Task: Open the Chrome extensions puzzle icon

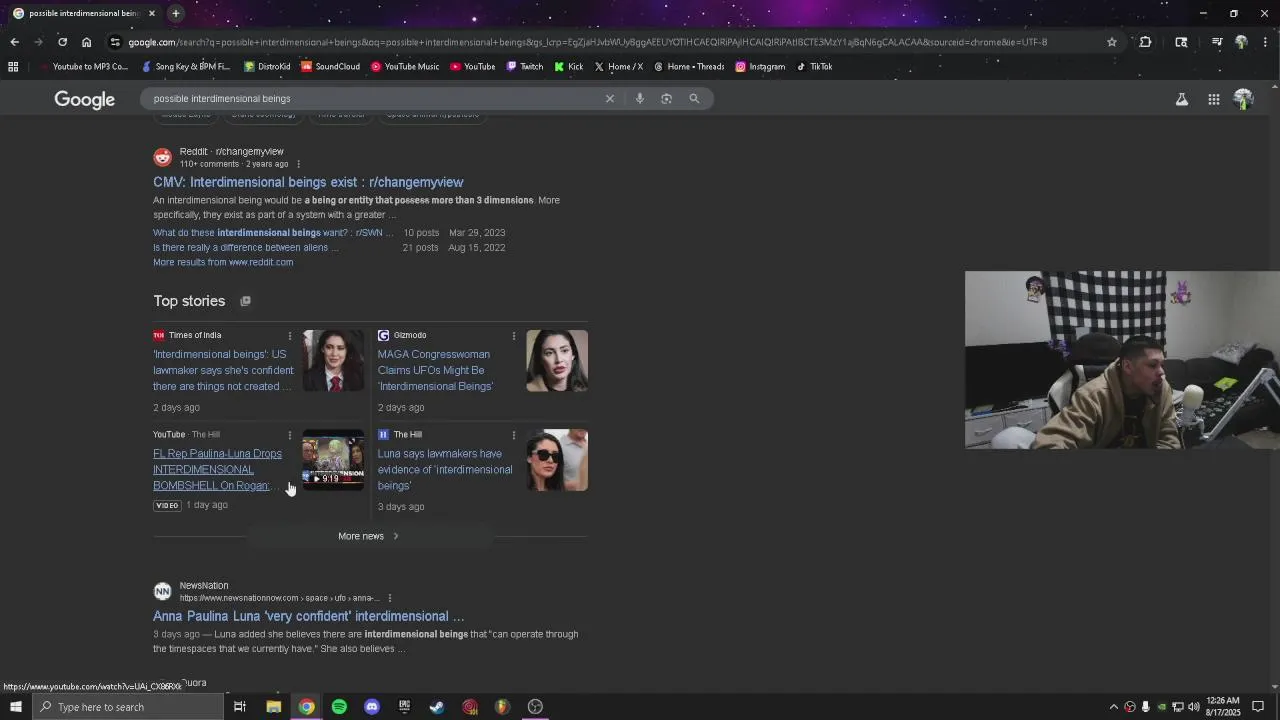Action: (1145, 42)
